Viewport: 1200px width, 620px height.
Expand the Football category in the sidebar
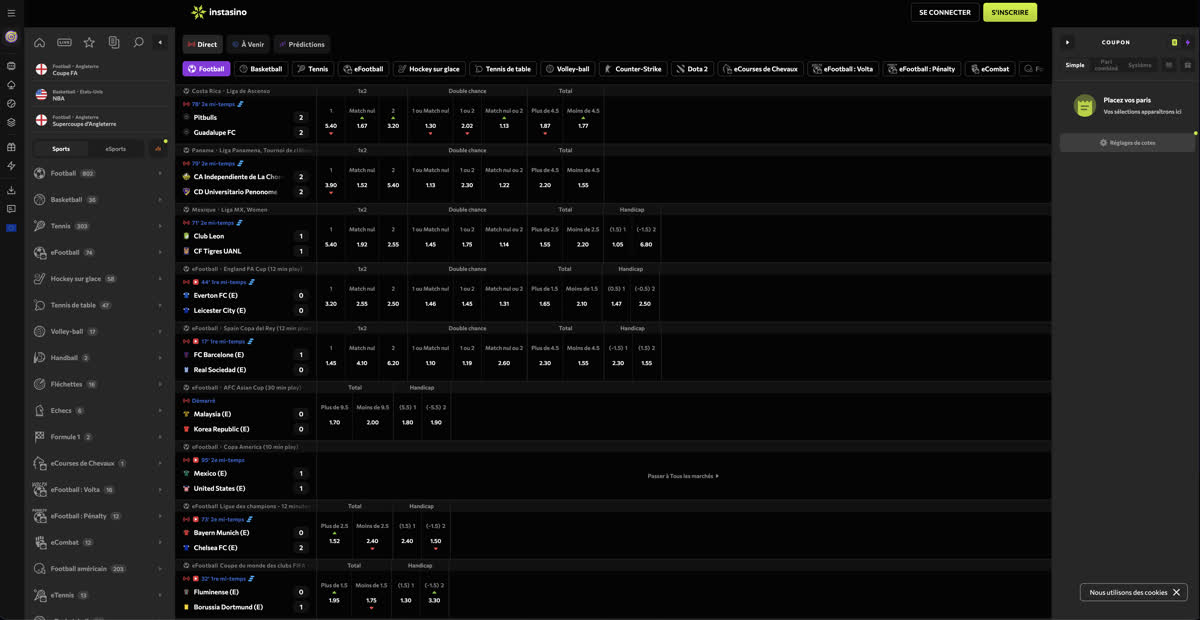(x=98, y=173)
